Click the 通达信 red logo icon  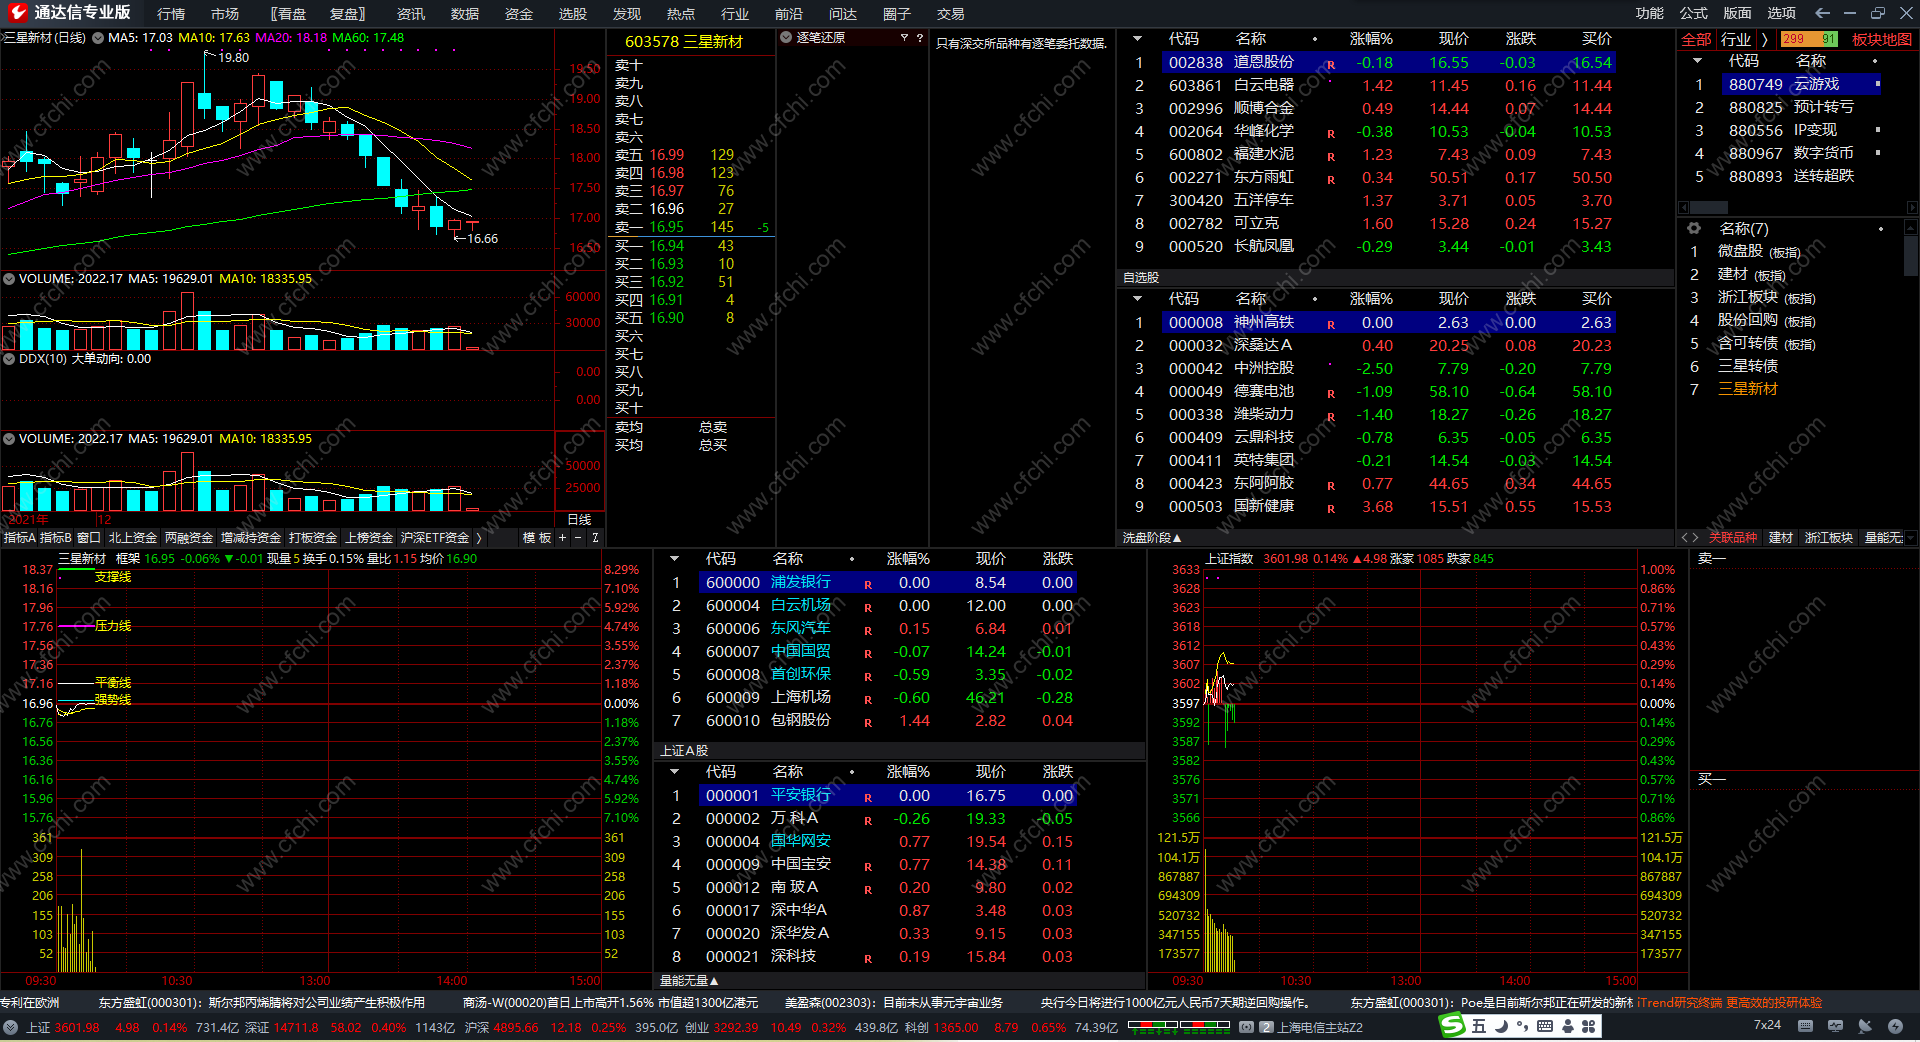click(x=17, y=12)
